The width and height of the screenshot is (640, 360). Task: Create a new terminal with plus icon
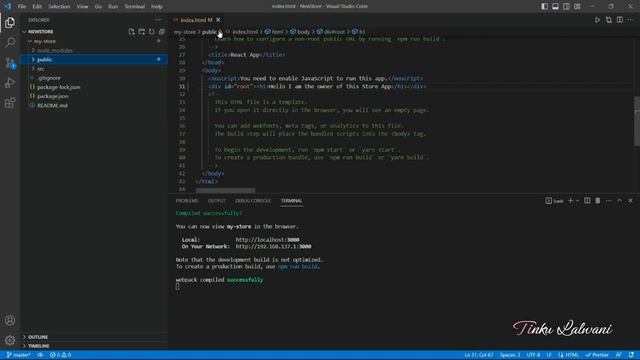tap(571, 201)
